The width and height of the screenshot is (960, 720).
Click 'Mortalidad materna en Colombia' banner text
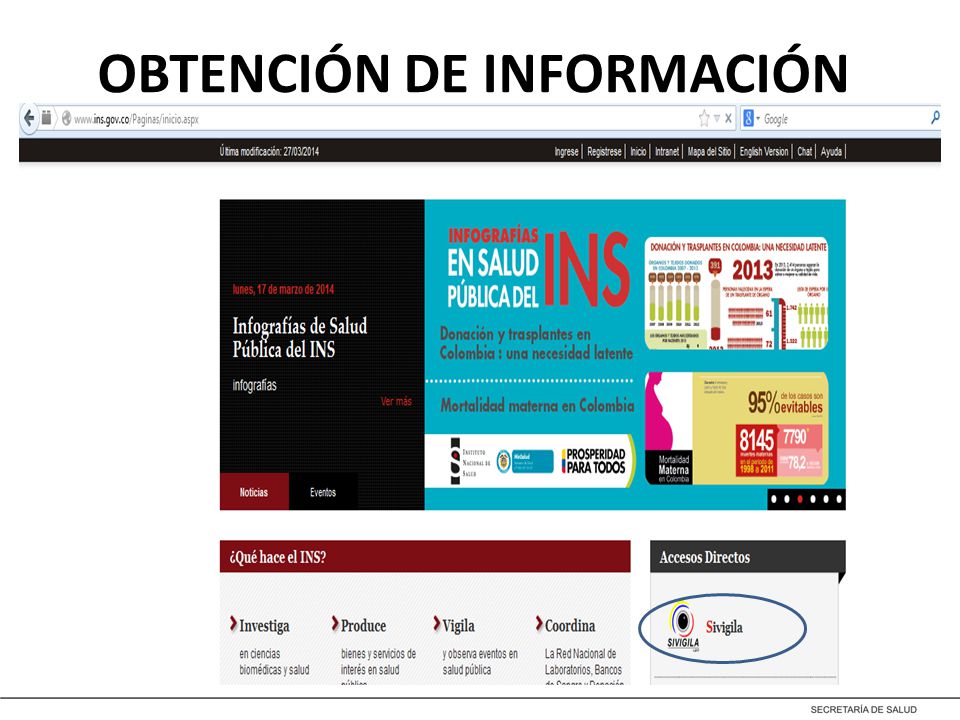click(x=537, y=405)
